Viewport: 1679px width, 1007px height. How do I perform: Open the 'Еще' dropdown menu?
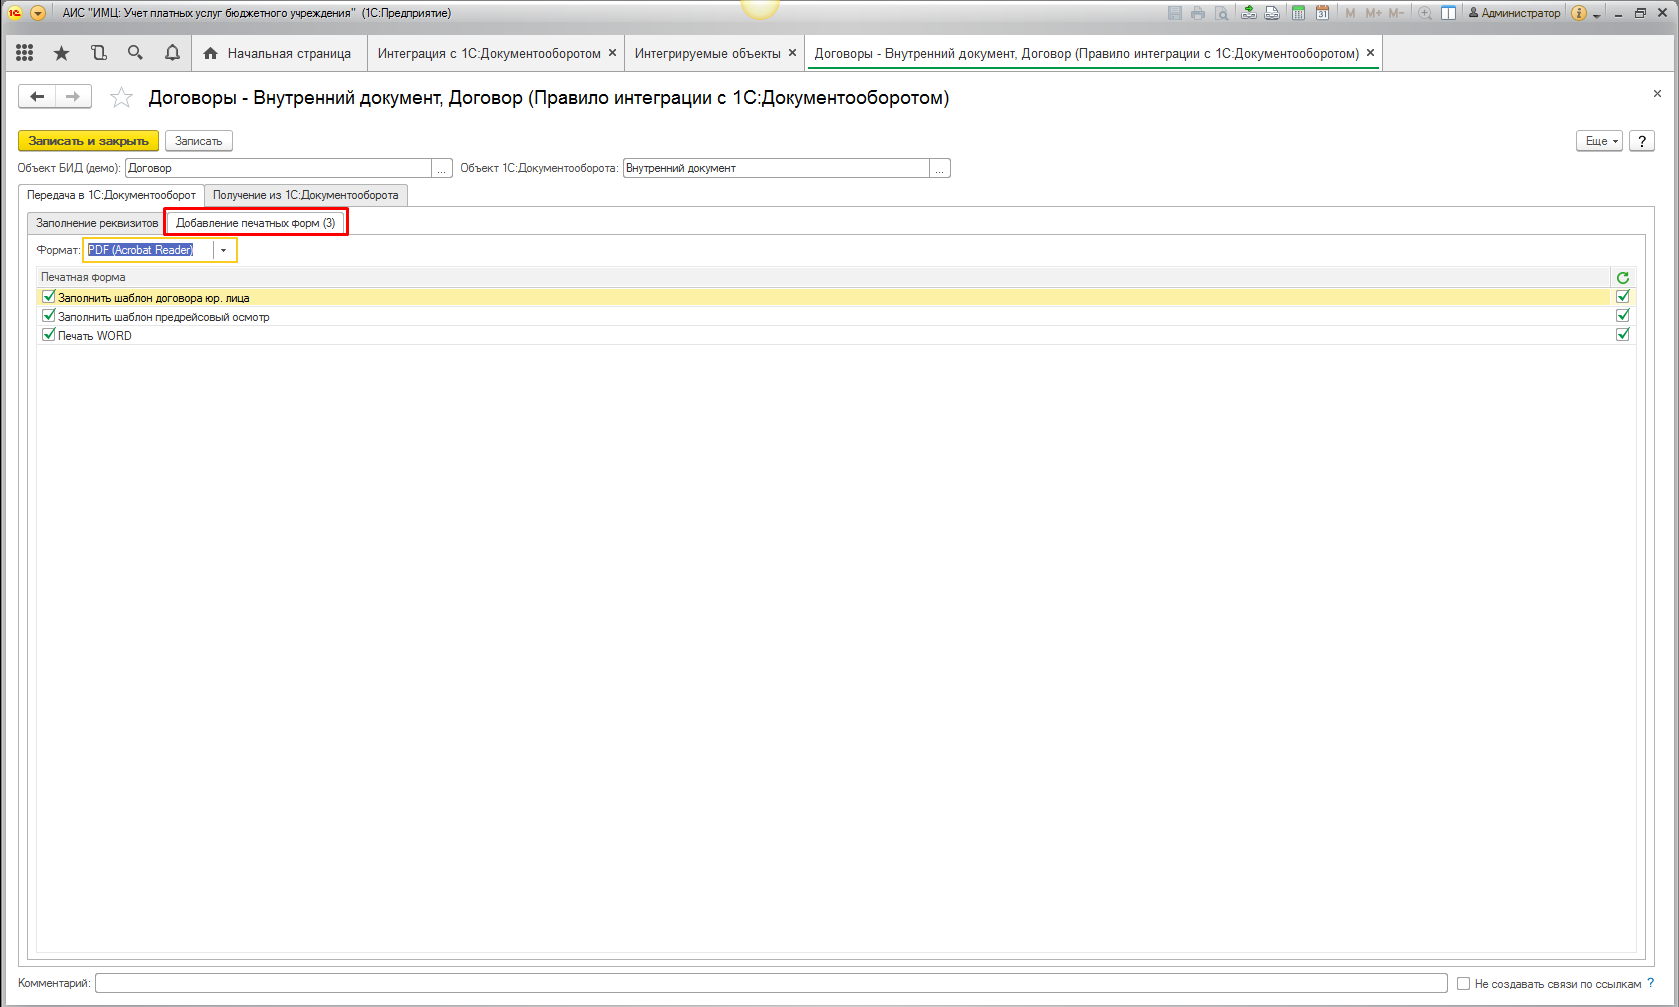point(1599,141)
